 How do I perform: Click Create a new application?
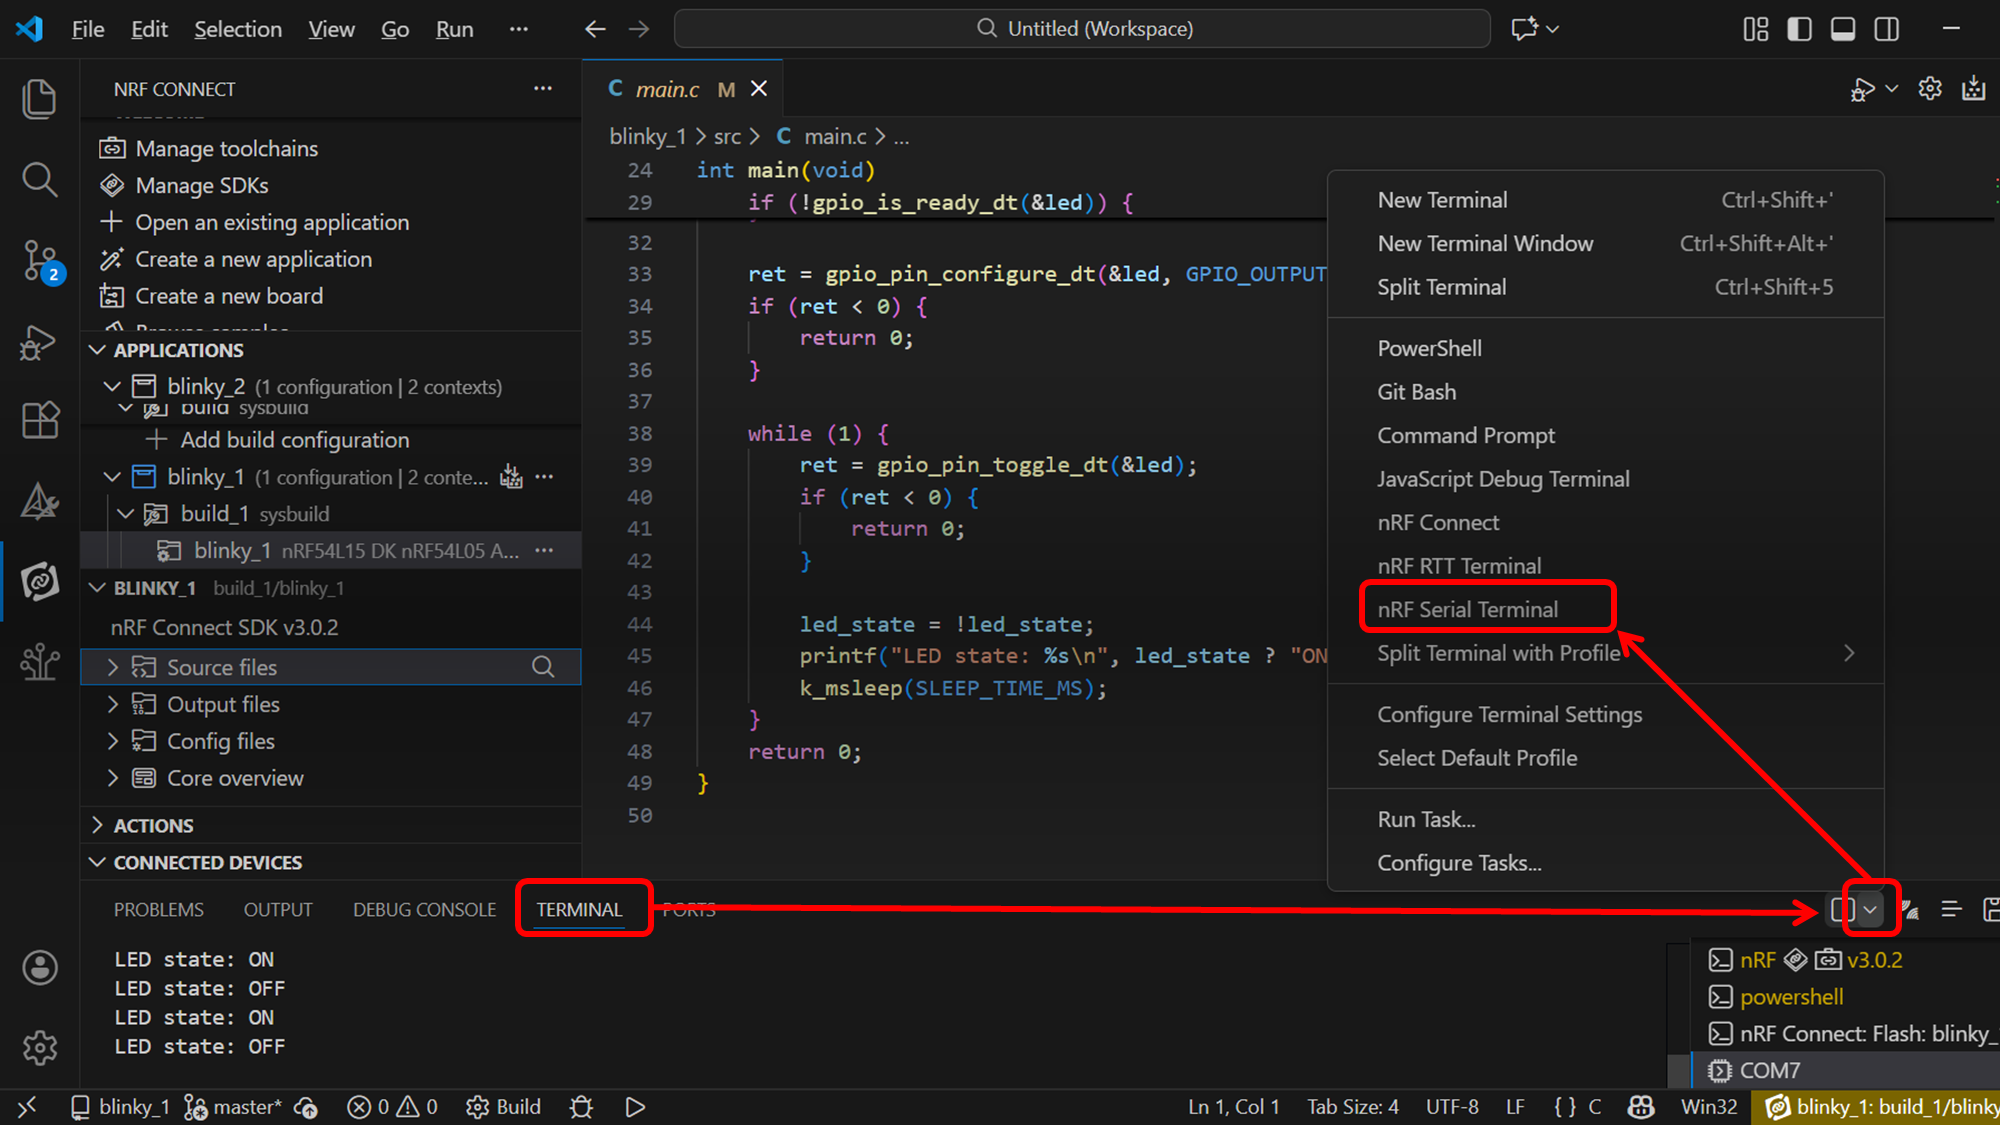[253, 259]
